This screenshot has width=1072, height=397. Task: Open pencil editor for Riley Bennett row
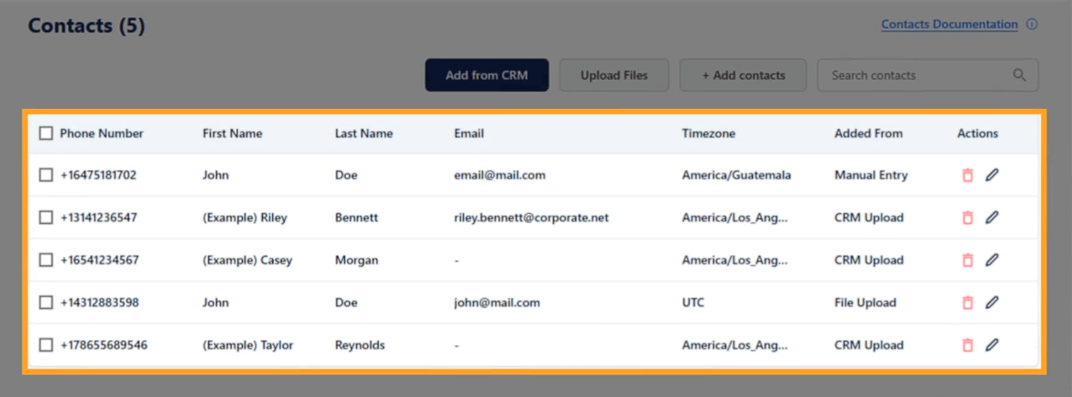991,218
